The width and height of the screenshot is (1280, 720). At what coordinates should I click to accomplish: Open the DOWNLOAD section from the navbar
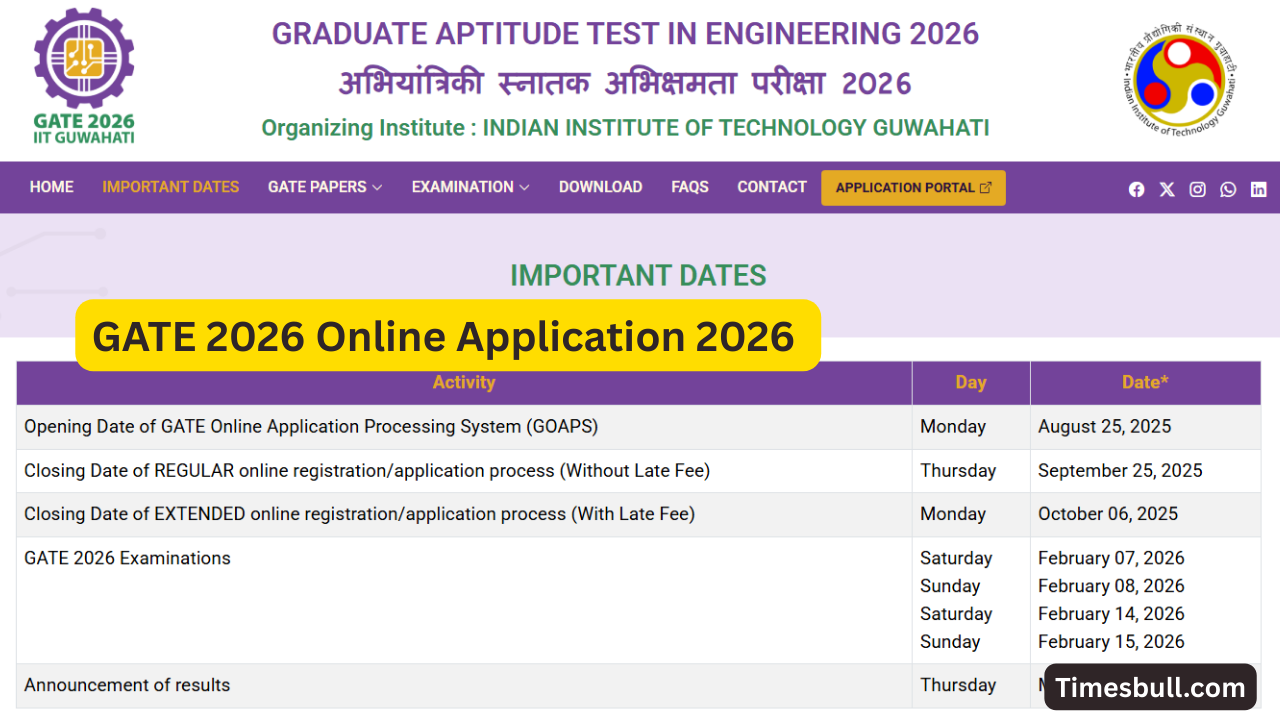[x=600, y=187]
